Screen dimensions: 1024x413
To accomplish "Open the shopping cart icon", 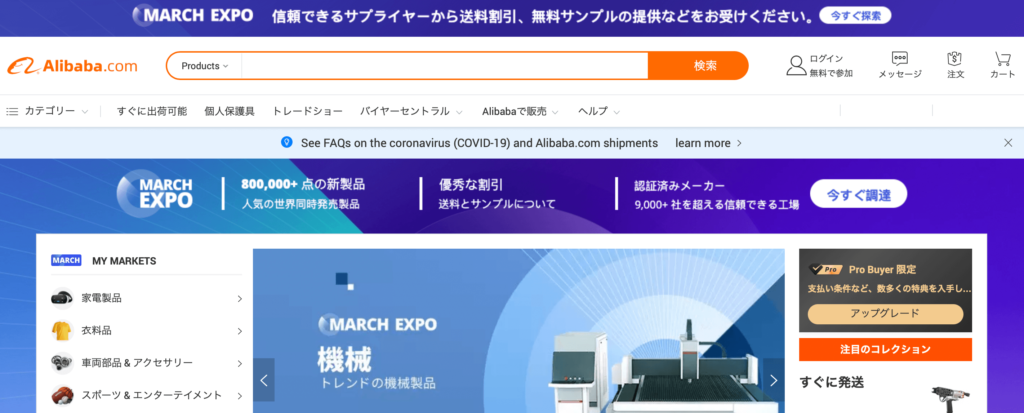I will click(1002, 58).
